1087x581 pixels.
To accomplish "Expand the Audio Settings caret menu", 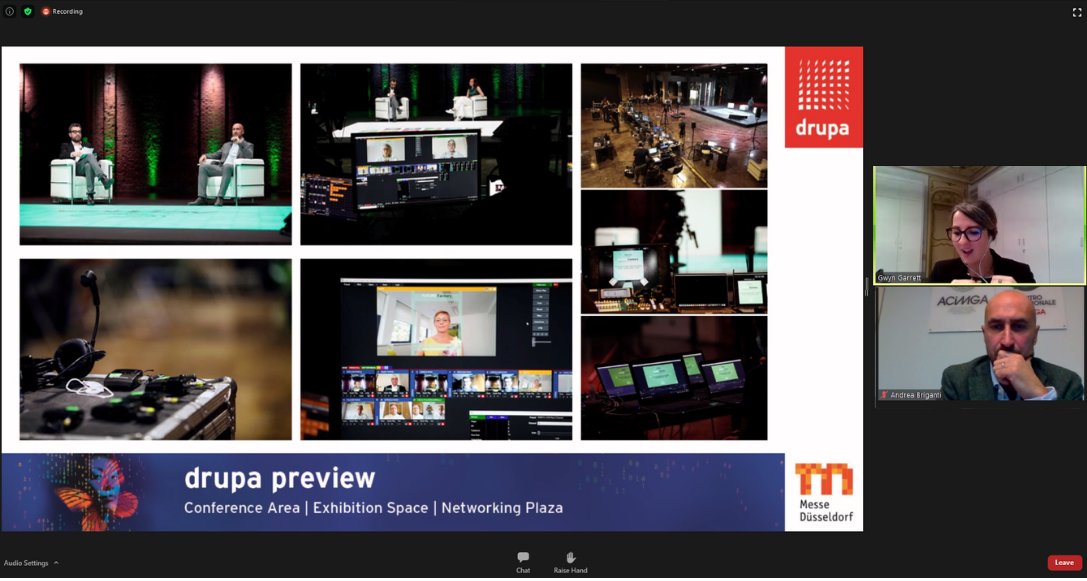I will [56, 563].
